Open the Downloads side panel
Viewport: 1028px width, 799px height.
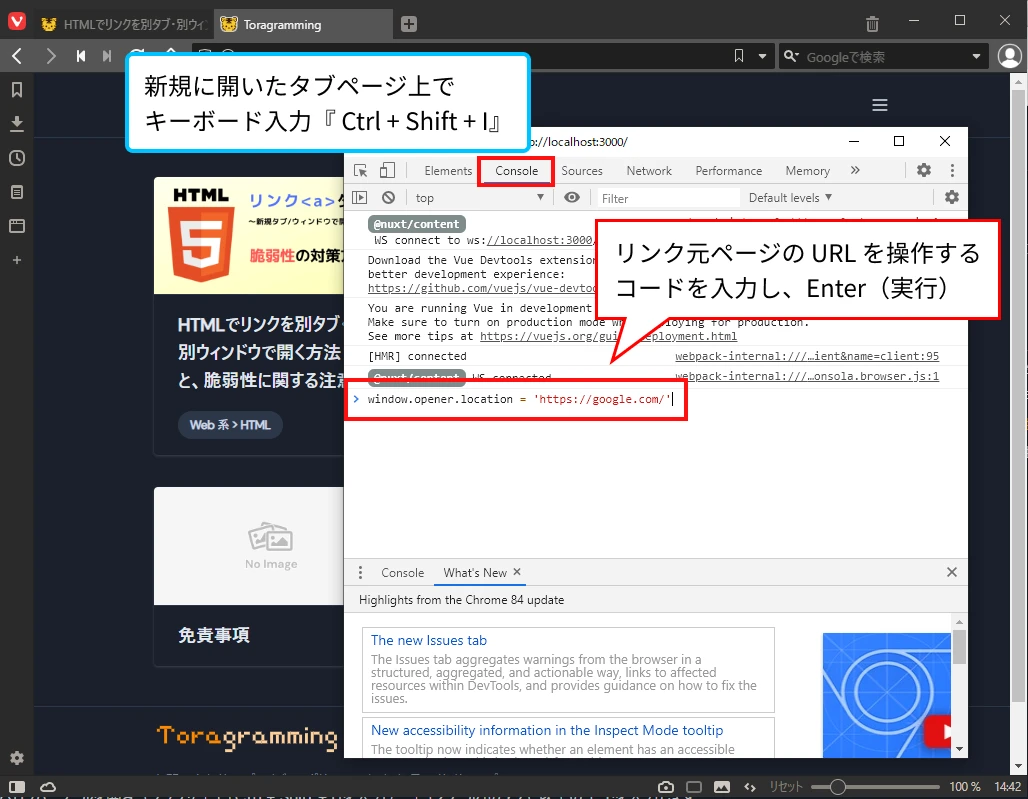(17, 124)
